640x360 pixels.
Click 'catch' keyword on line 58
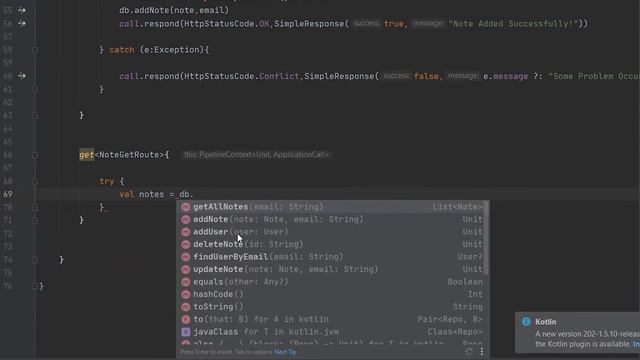click(x=122, y=50)
